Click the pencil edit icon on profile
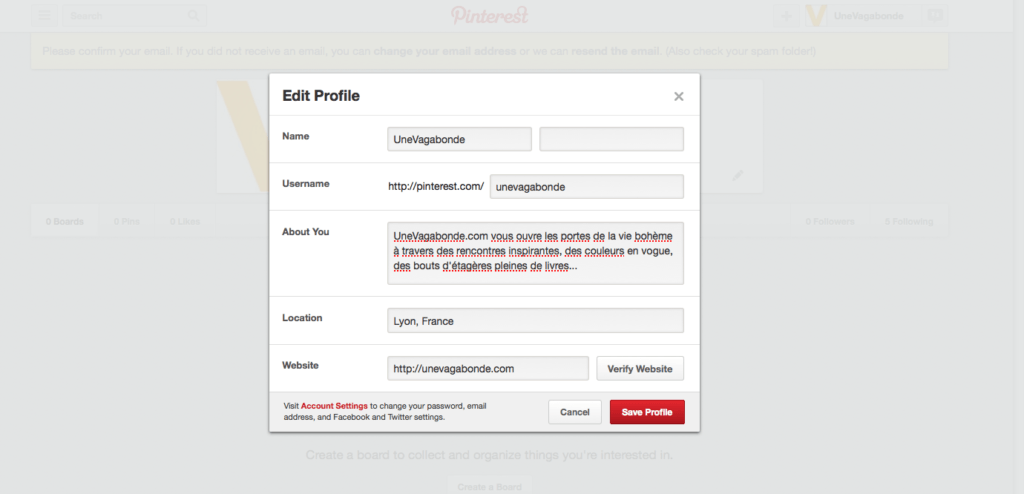The height and width of the screenshot is (494, 1024). tap(738, 175)
